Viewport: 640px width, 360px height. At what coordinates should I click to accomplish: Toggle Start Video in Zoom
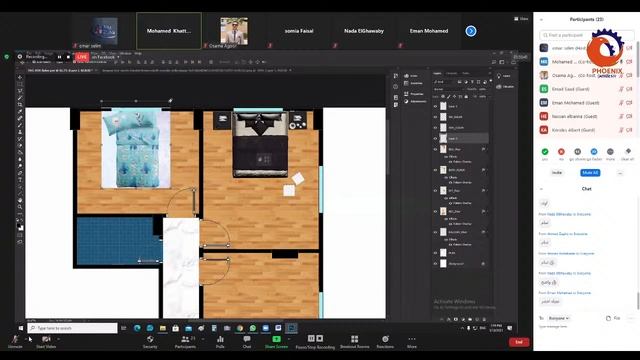[x=46, y=342]
